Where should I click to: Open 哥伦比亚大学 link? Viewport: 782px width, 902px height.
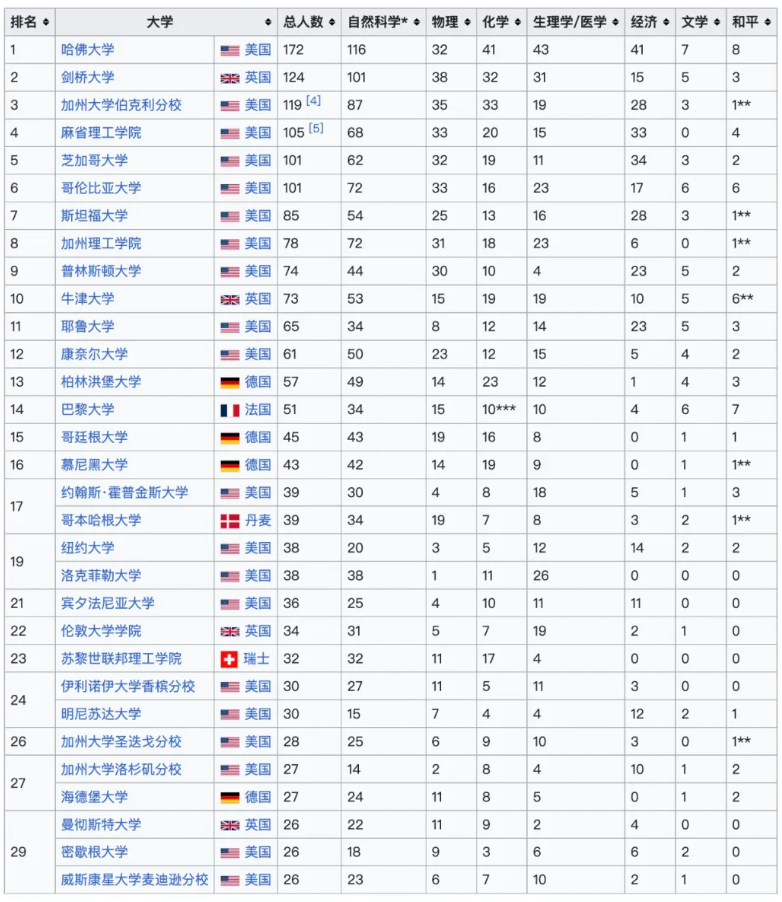[x=101, y=188]
